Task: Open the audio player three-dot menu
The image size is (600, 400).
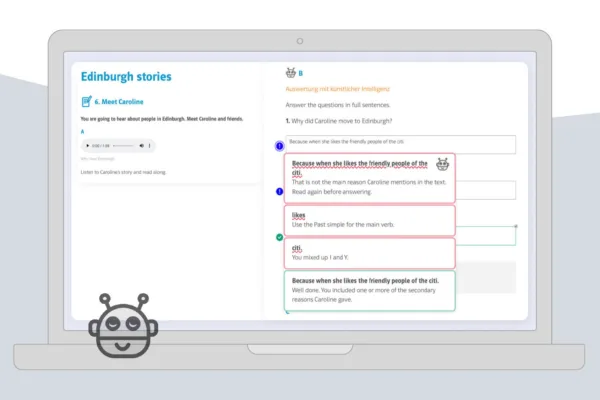Action: (150, 146)
